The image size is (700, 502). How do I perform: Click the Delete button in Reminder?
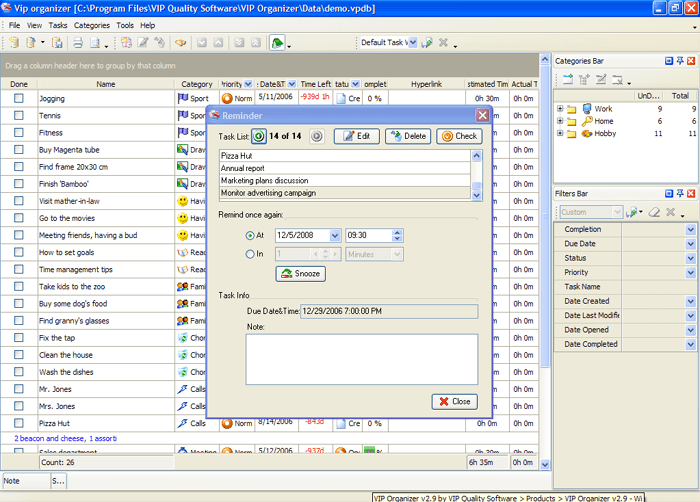[408, 136]
